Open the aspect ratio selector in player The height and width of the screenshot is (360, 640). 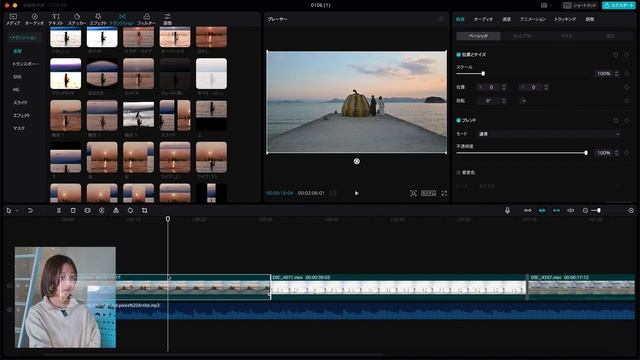point(428,193)
